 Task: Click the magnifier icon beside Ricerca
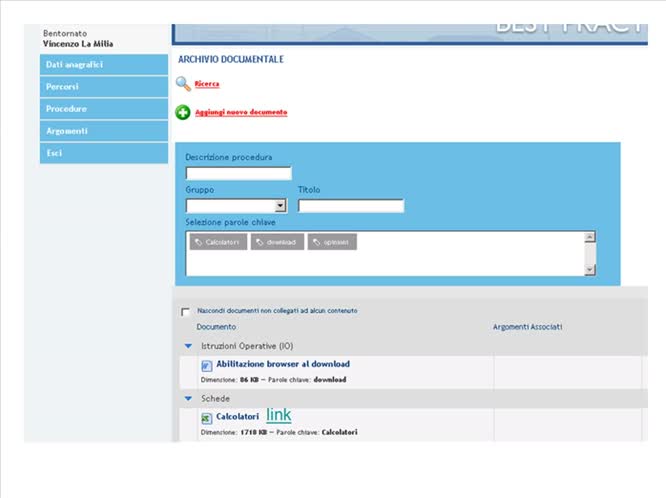pos(183,84)
